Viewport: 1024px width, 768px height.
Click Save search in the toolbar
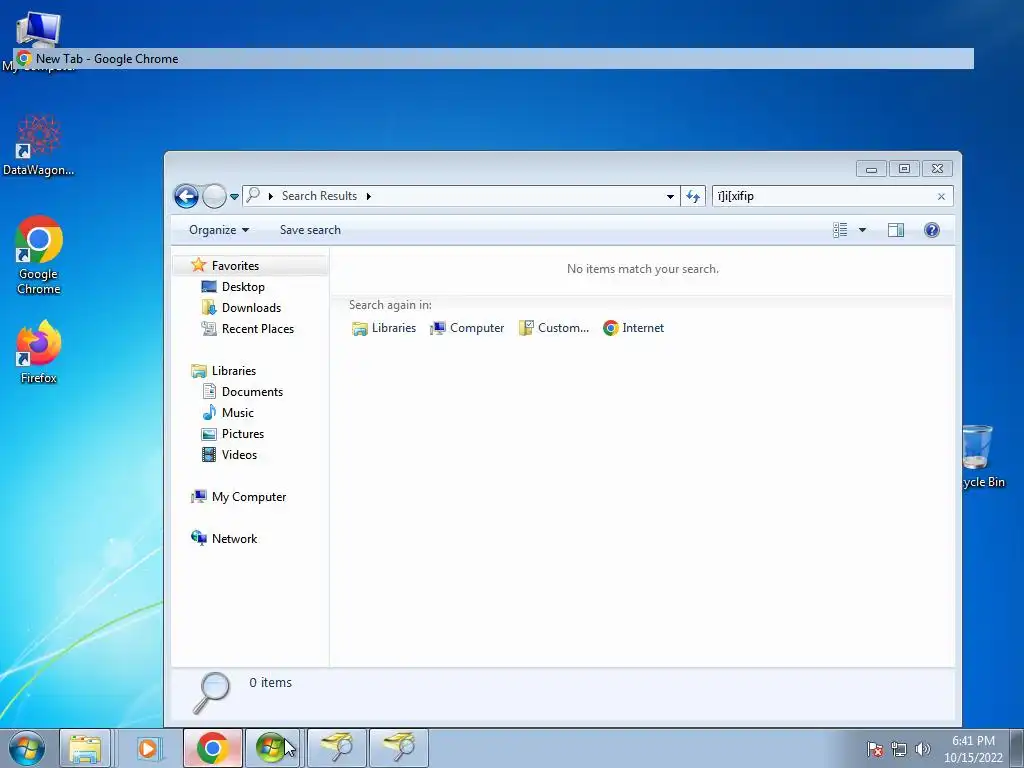310,230
